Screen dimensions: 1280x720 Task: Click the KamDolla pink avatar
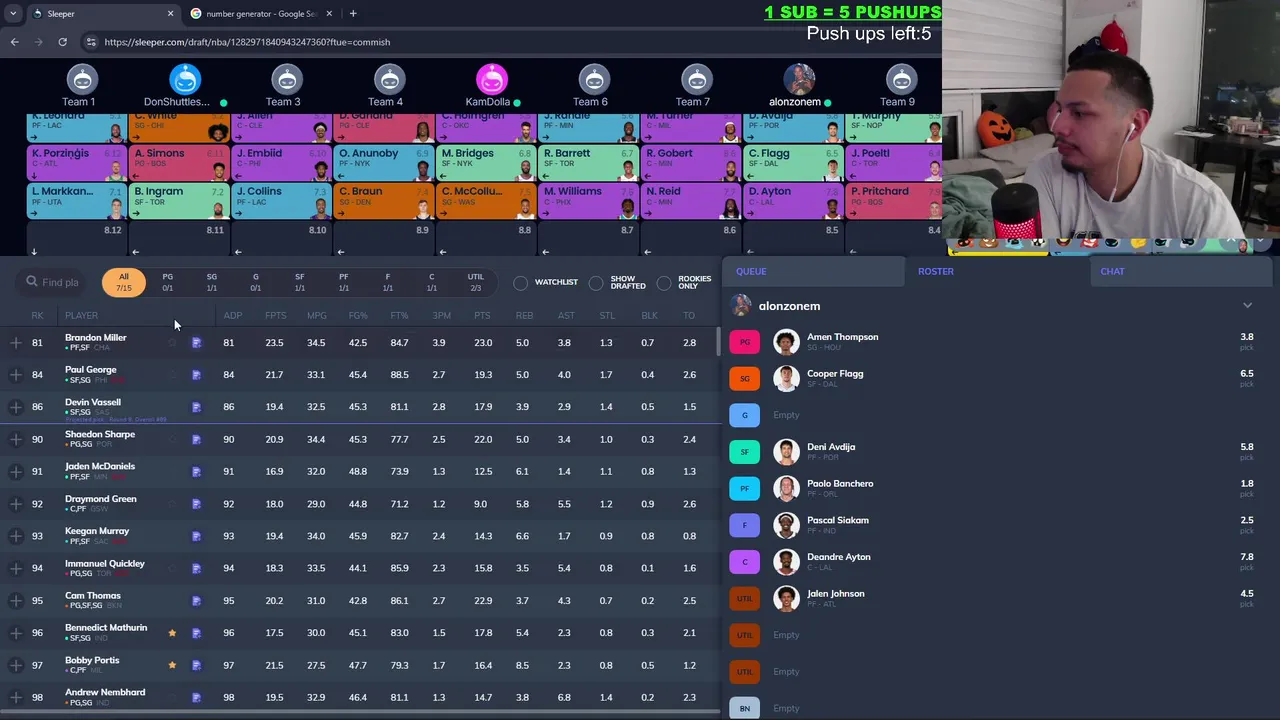point(492,79)
